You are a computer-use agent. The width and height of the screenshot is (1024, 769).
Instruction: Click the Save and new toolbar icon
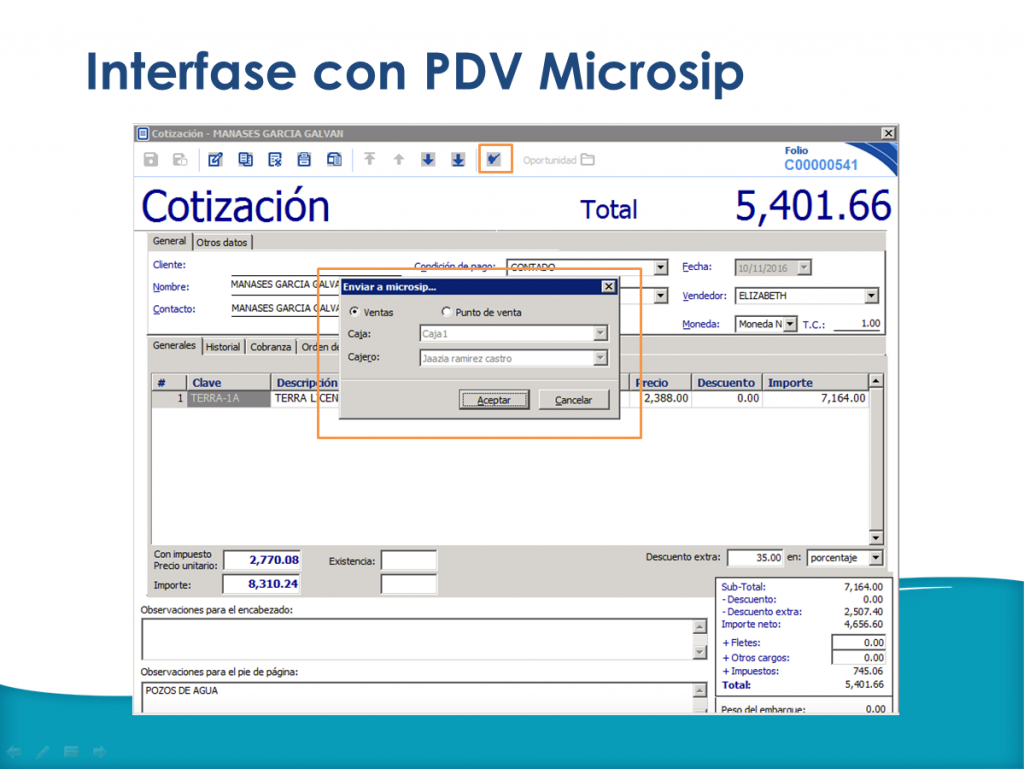click(x=180, y=159)
